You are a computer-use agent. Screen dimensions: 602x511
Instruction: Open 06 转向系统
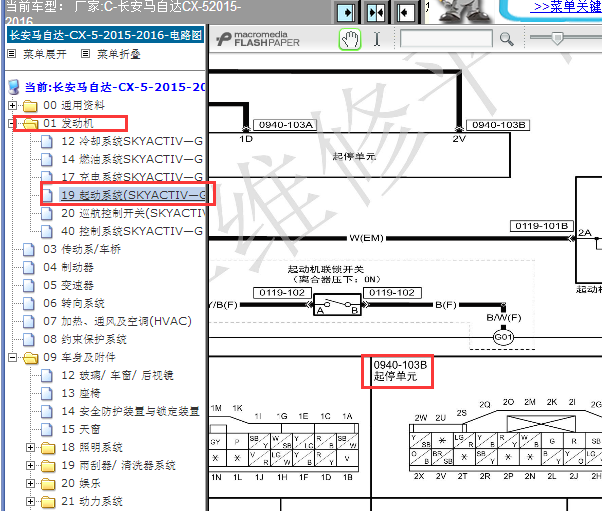click(74, 303)
